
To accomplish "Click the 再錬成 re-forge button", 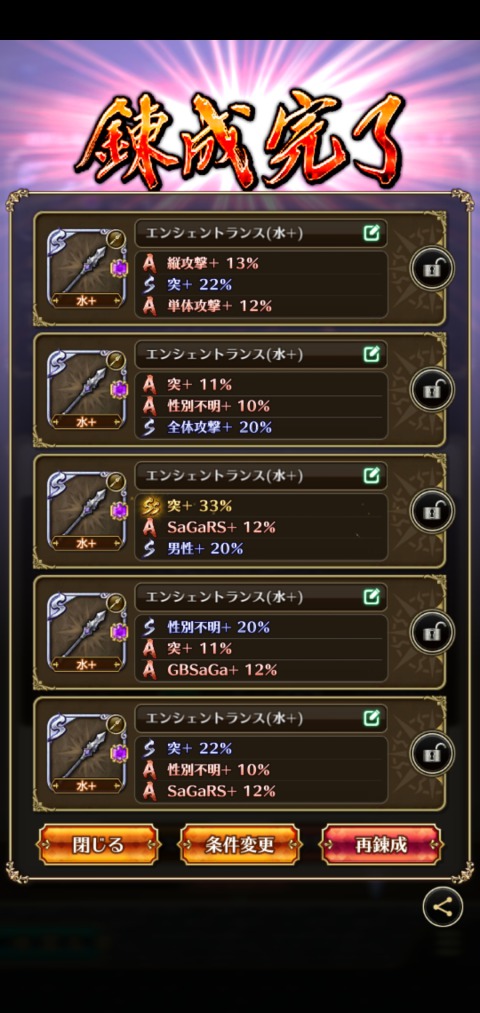I will (381, 845).
